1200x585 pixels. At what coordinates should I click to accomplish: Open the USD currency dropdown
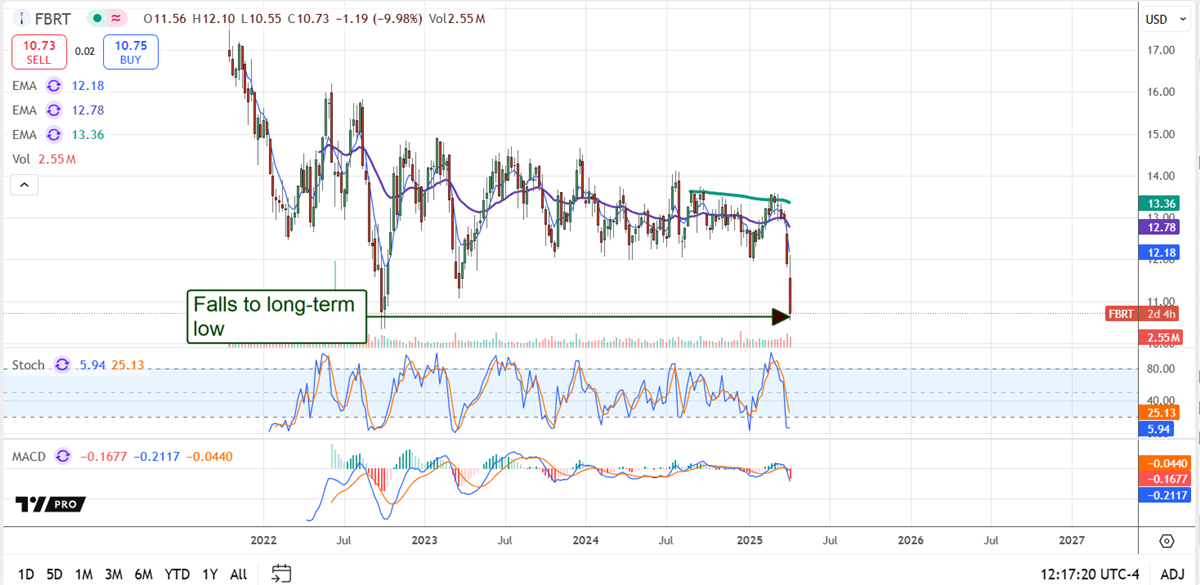(x=1166, y=18)
